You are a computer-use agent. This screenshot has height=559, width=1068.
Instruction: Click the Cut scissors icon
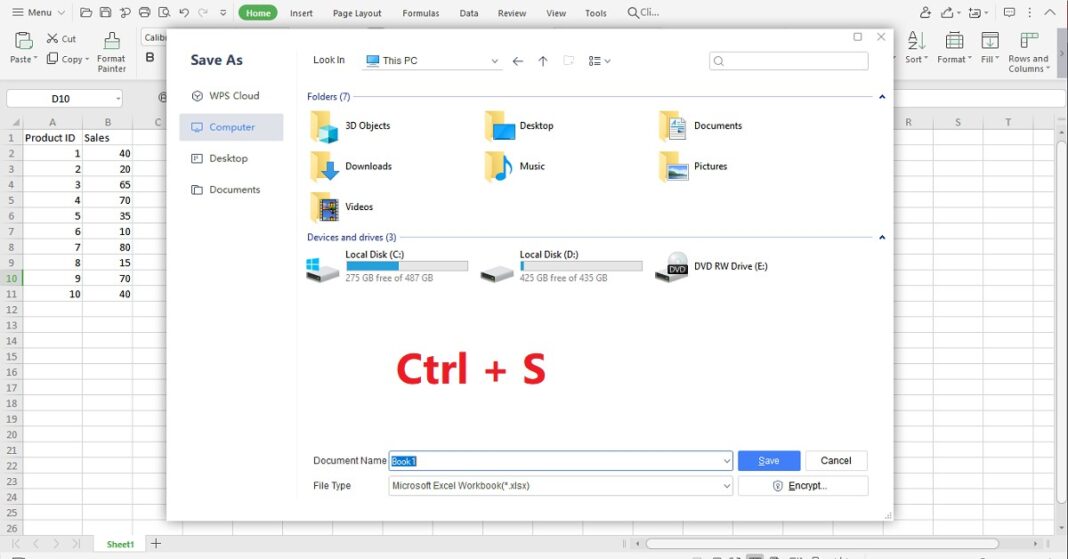tap(52, 39)
